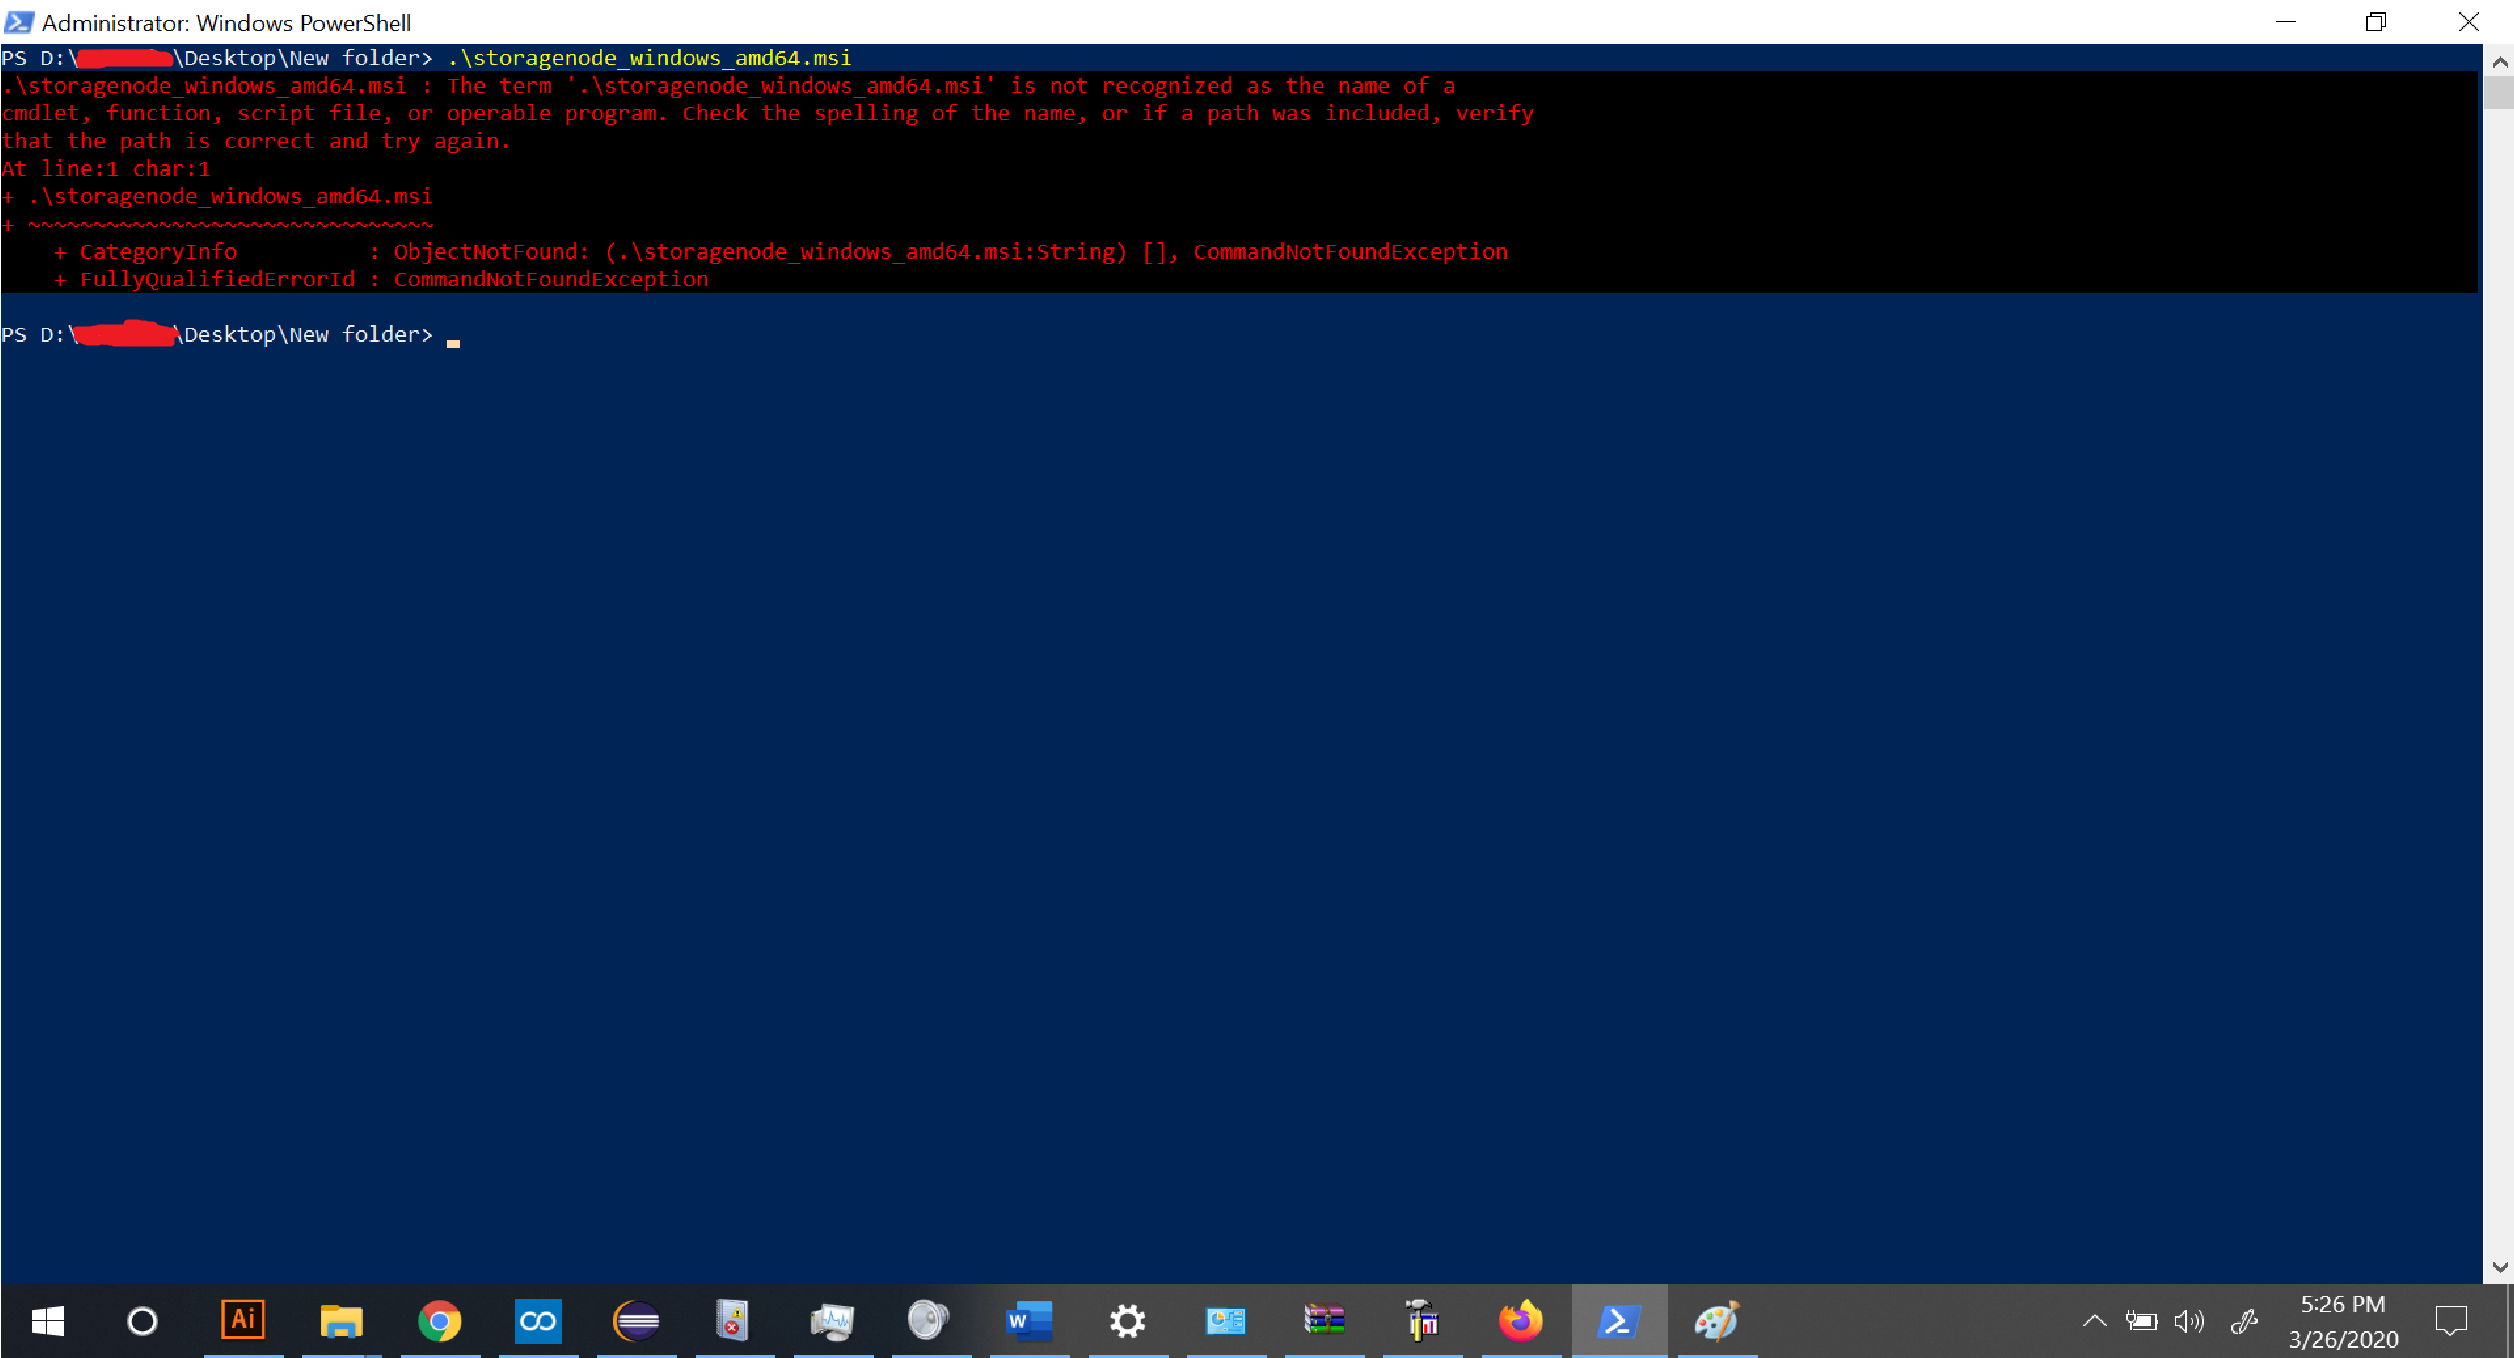Click the active PowerShell taskbar button
This screenshot has height=1358, width=2514.
pyautogui.click(x=1618, y=1321)
